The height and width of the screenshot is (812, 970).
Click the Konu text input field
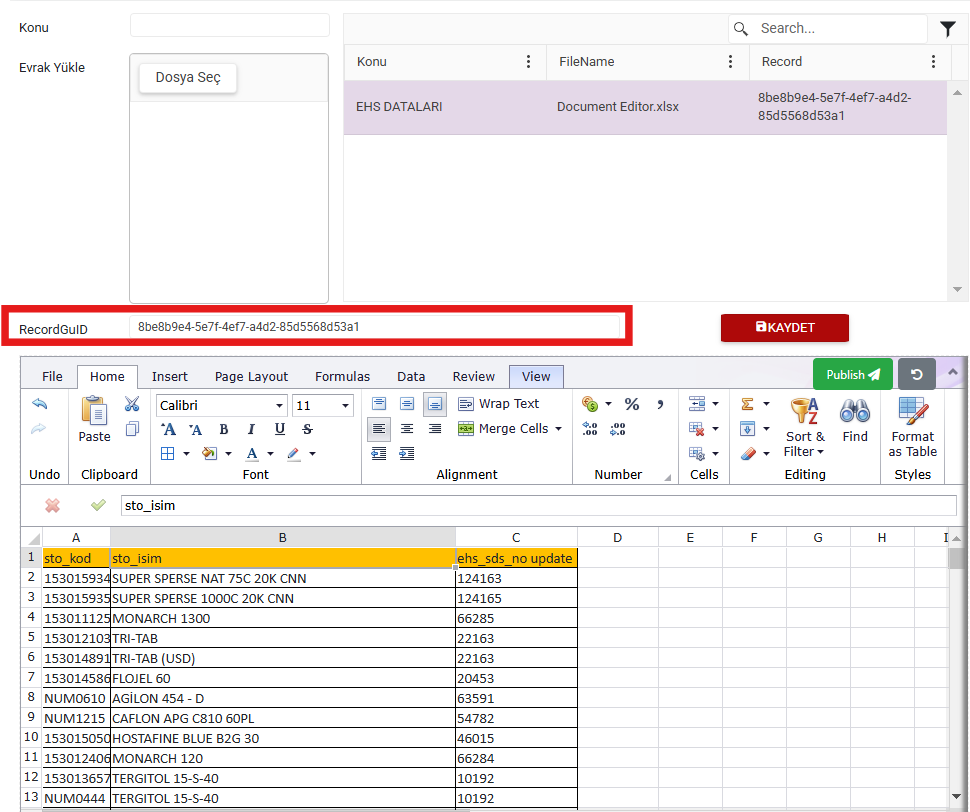[230, 25]
